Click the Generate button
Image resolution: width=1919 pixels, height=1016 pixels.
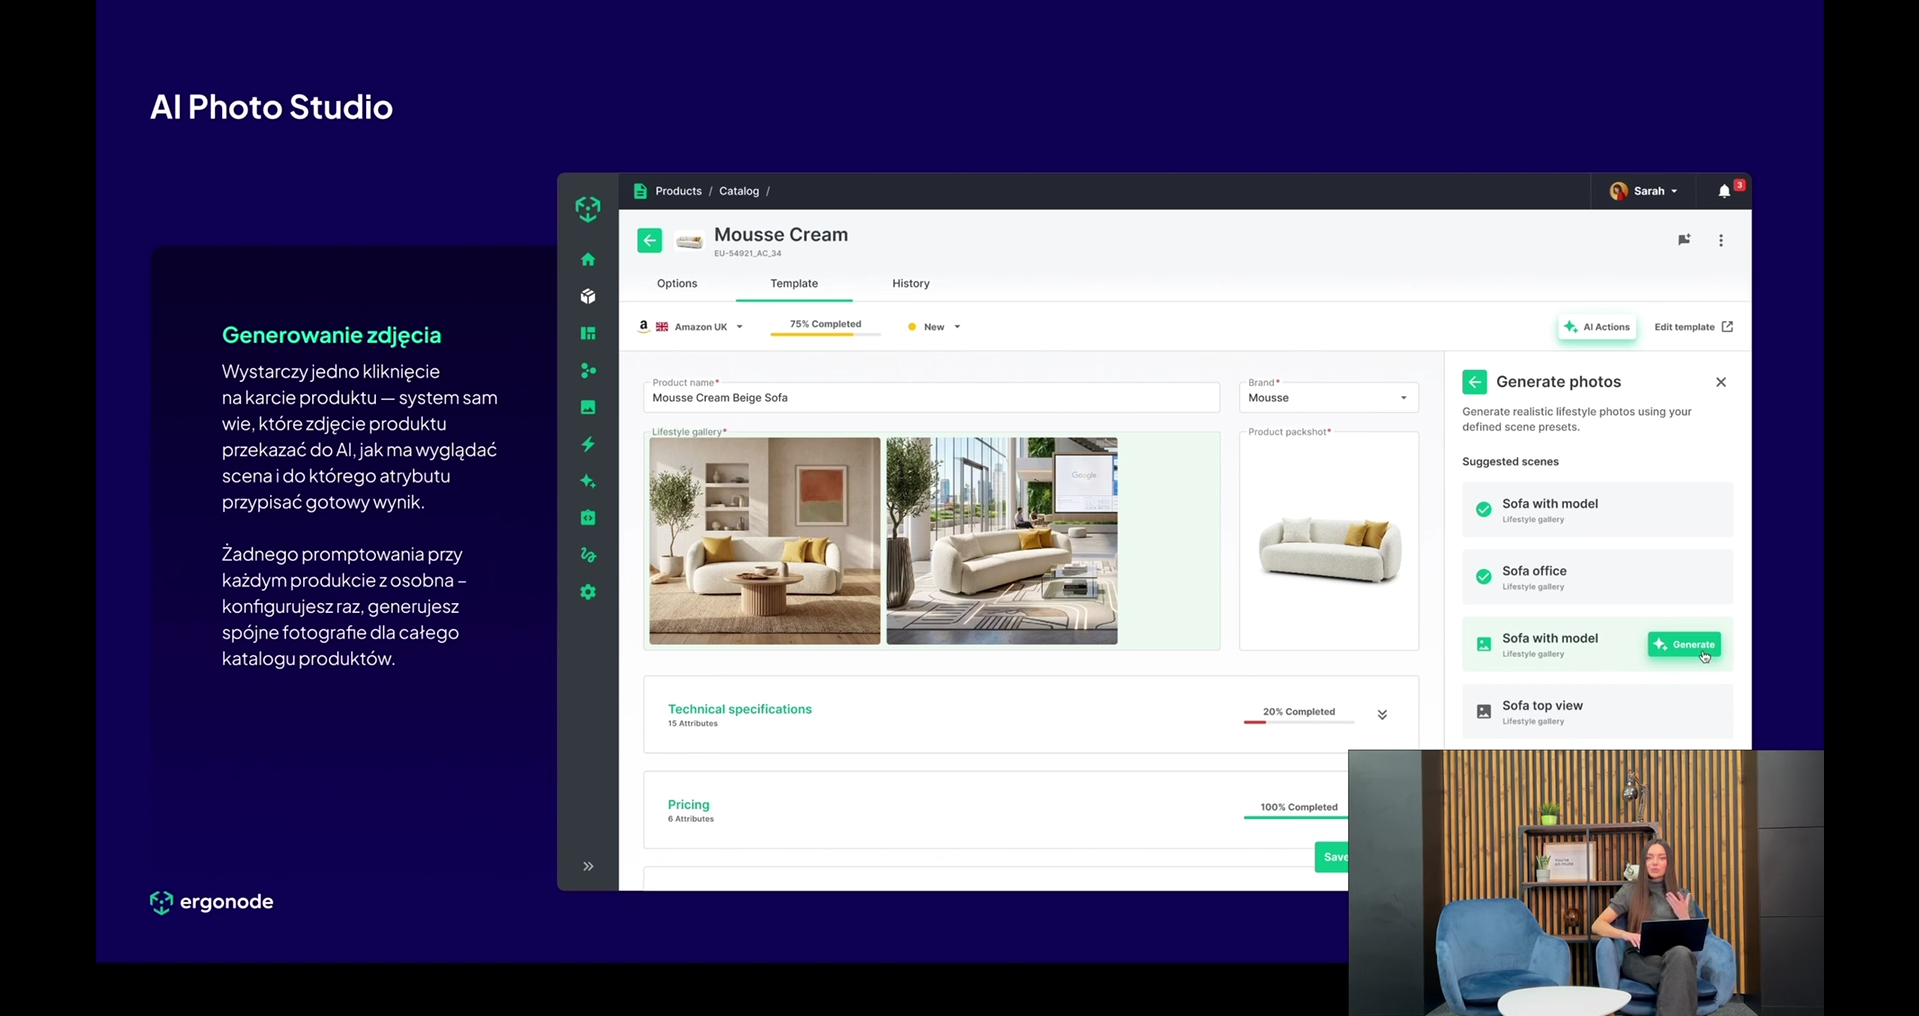1684,645
